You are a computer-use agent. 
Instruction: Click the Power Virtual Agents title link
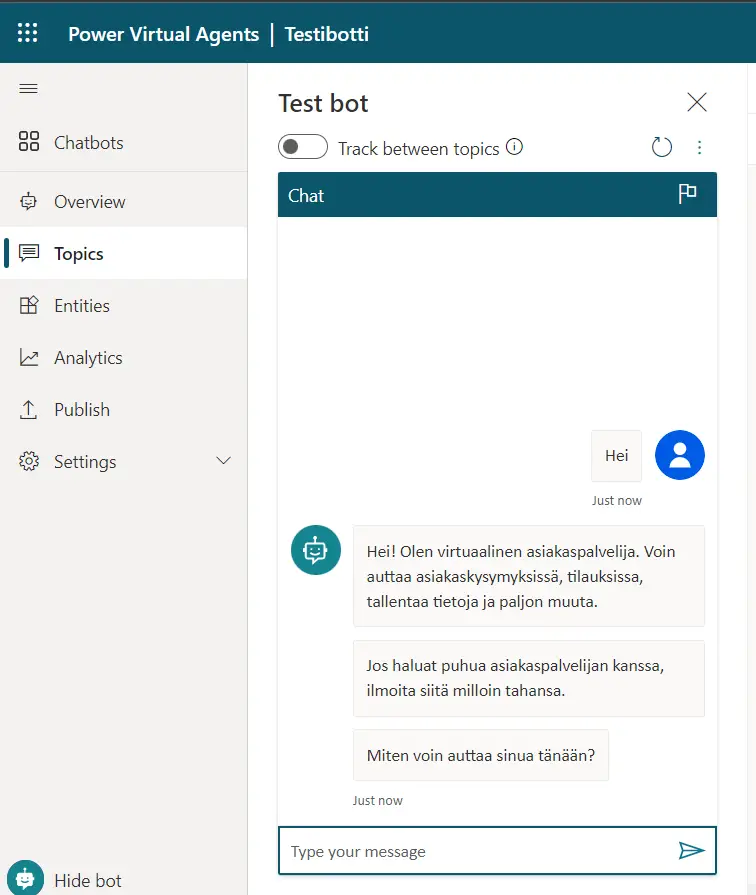pos(163,34)
